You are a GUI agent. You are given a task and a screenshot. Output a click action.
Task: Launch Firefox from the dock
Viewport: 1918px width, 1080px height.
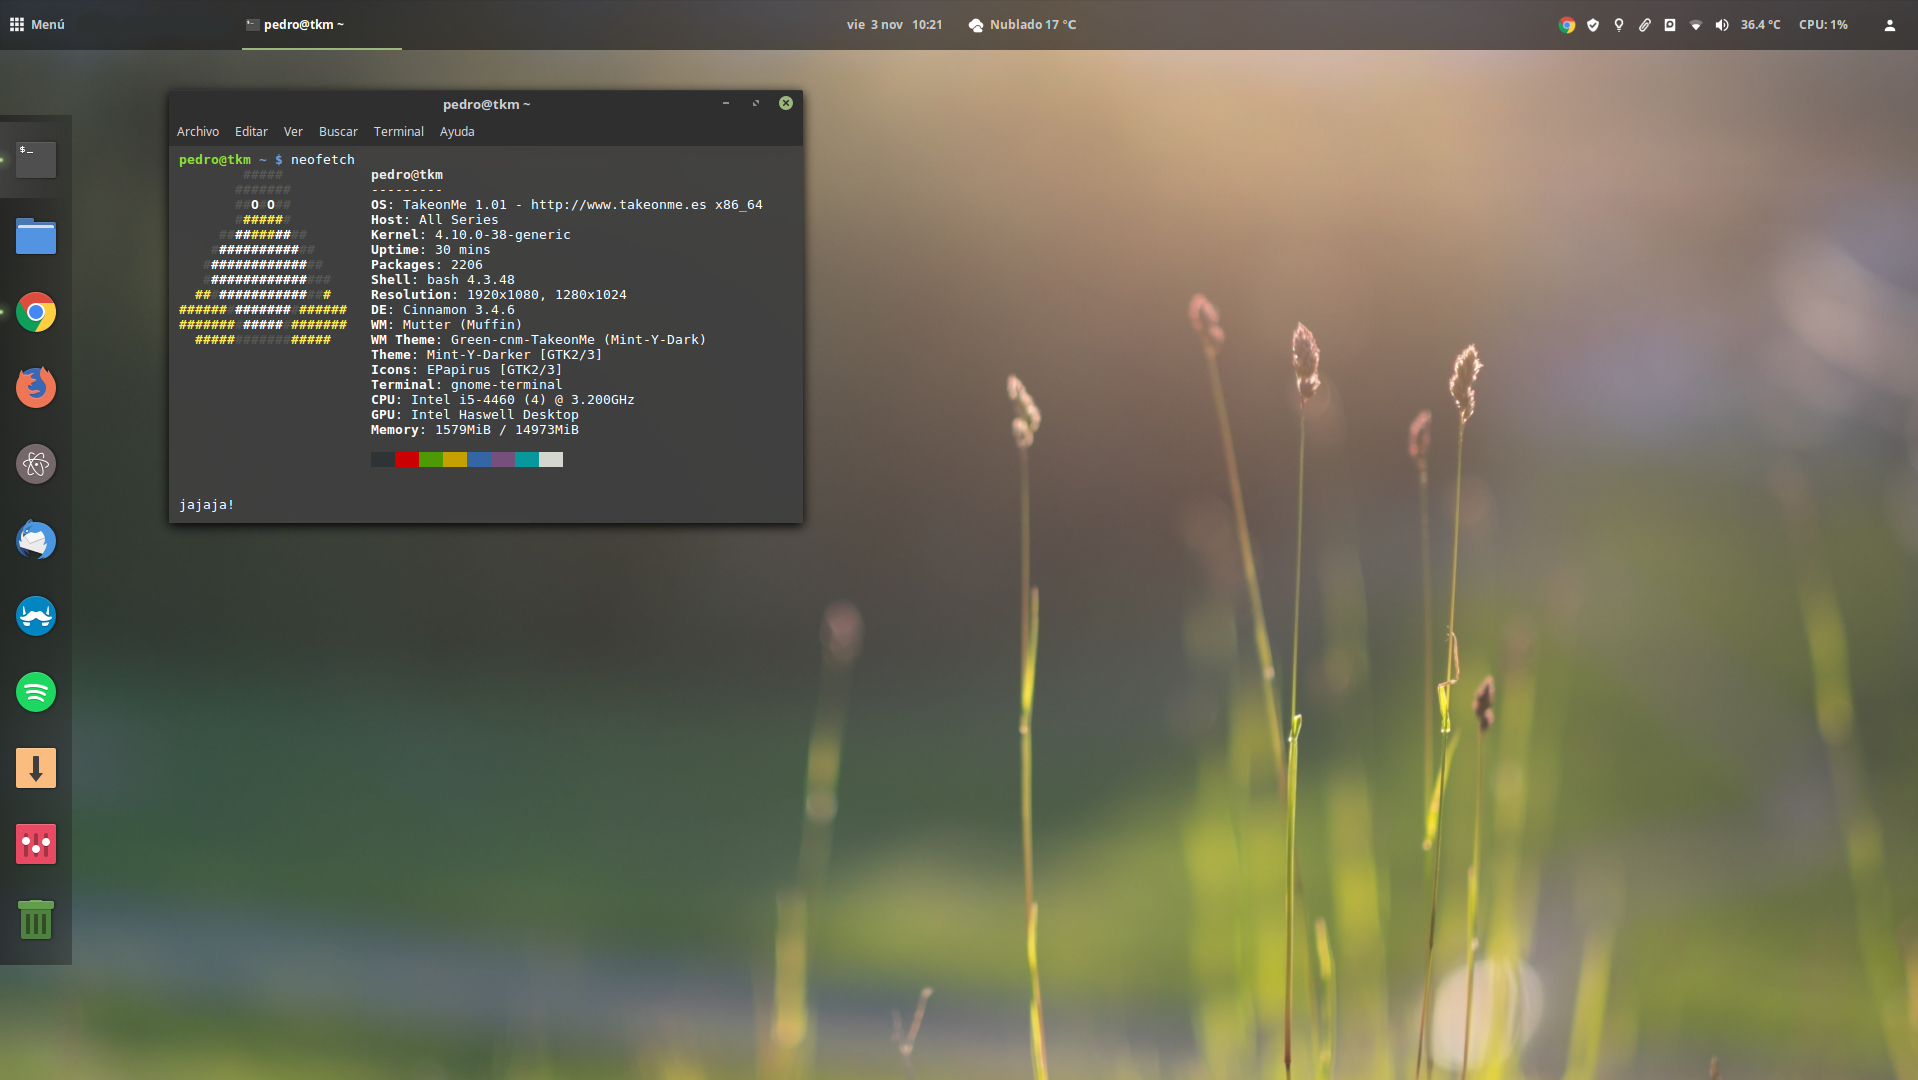[36, 388]
